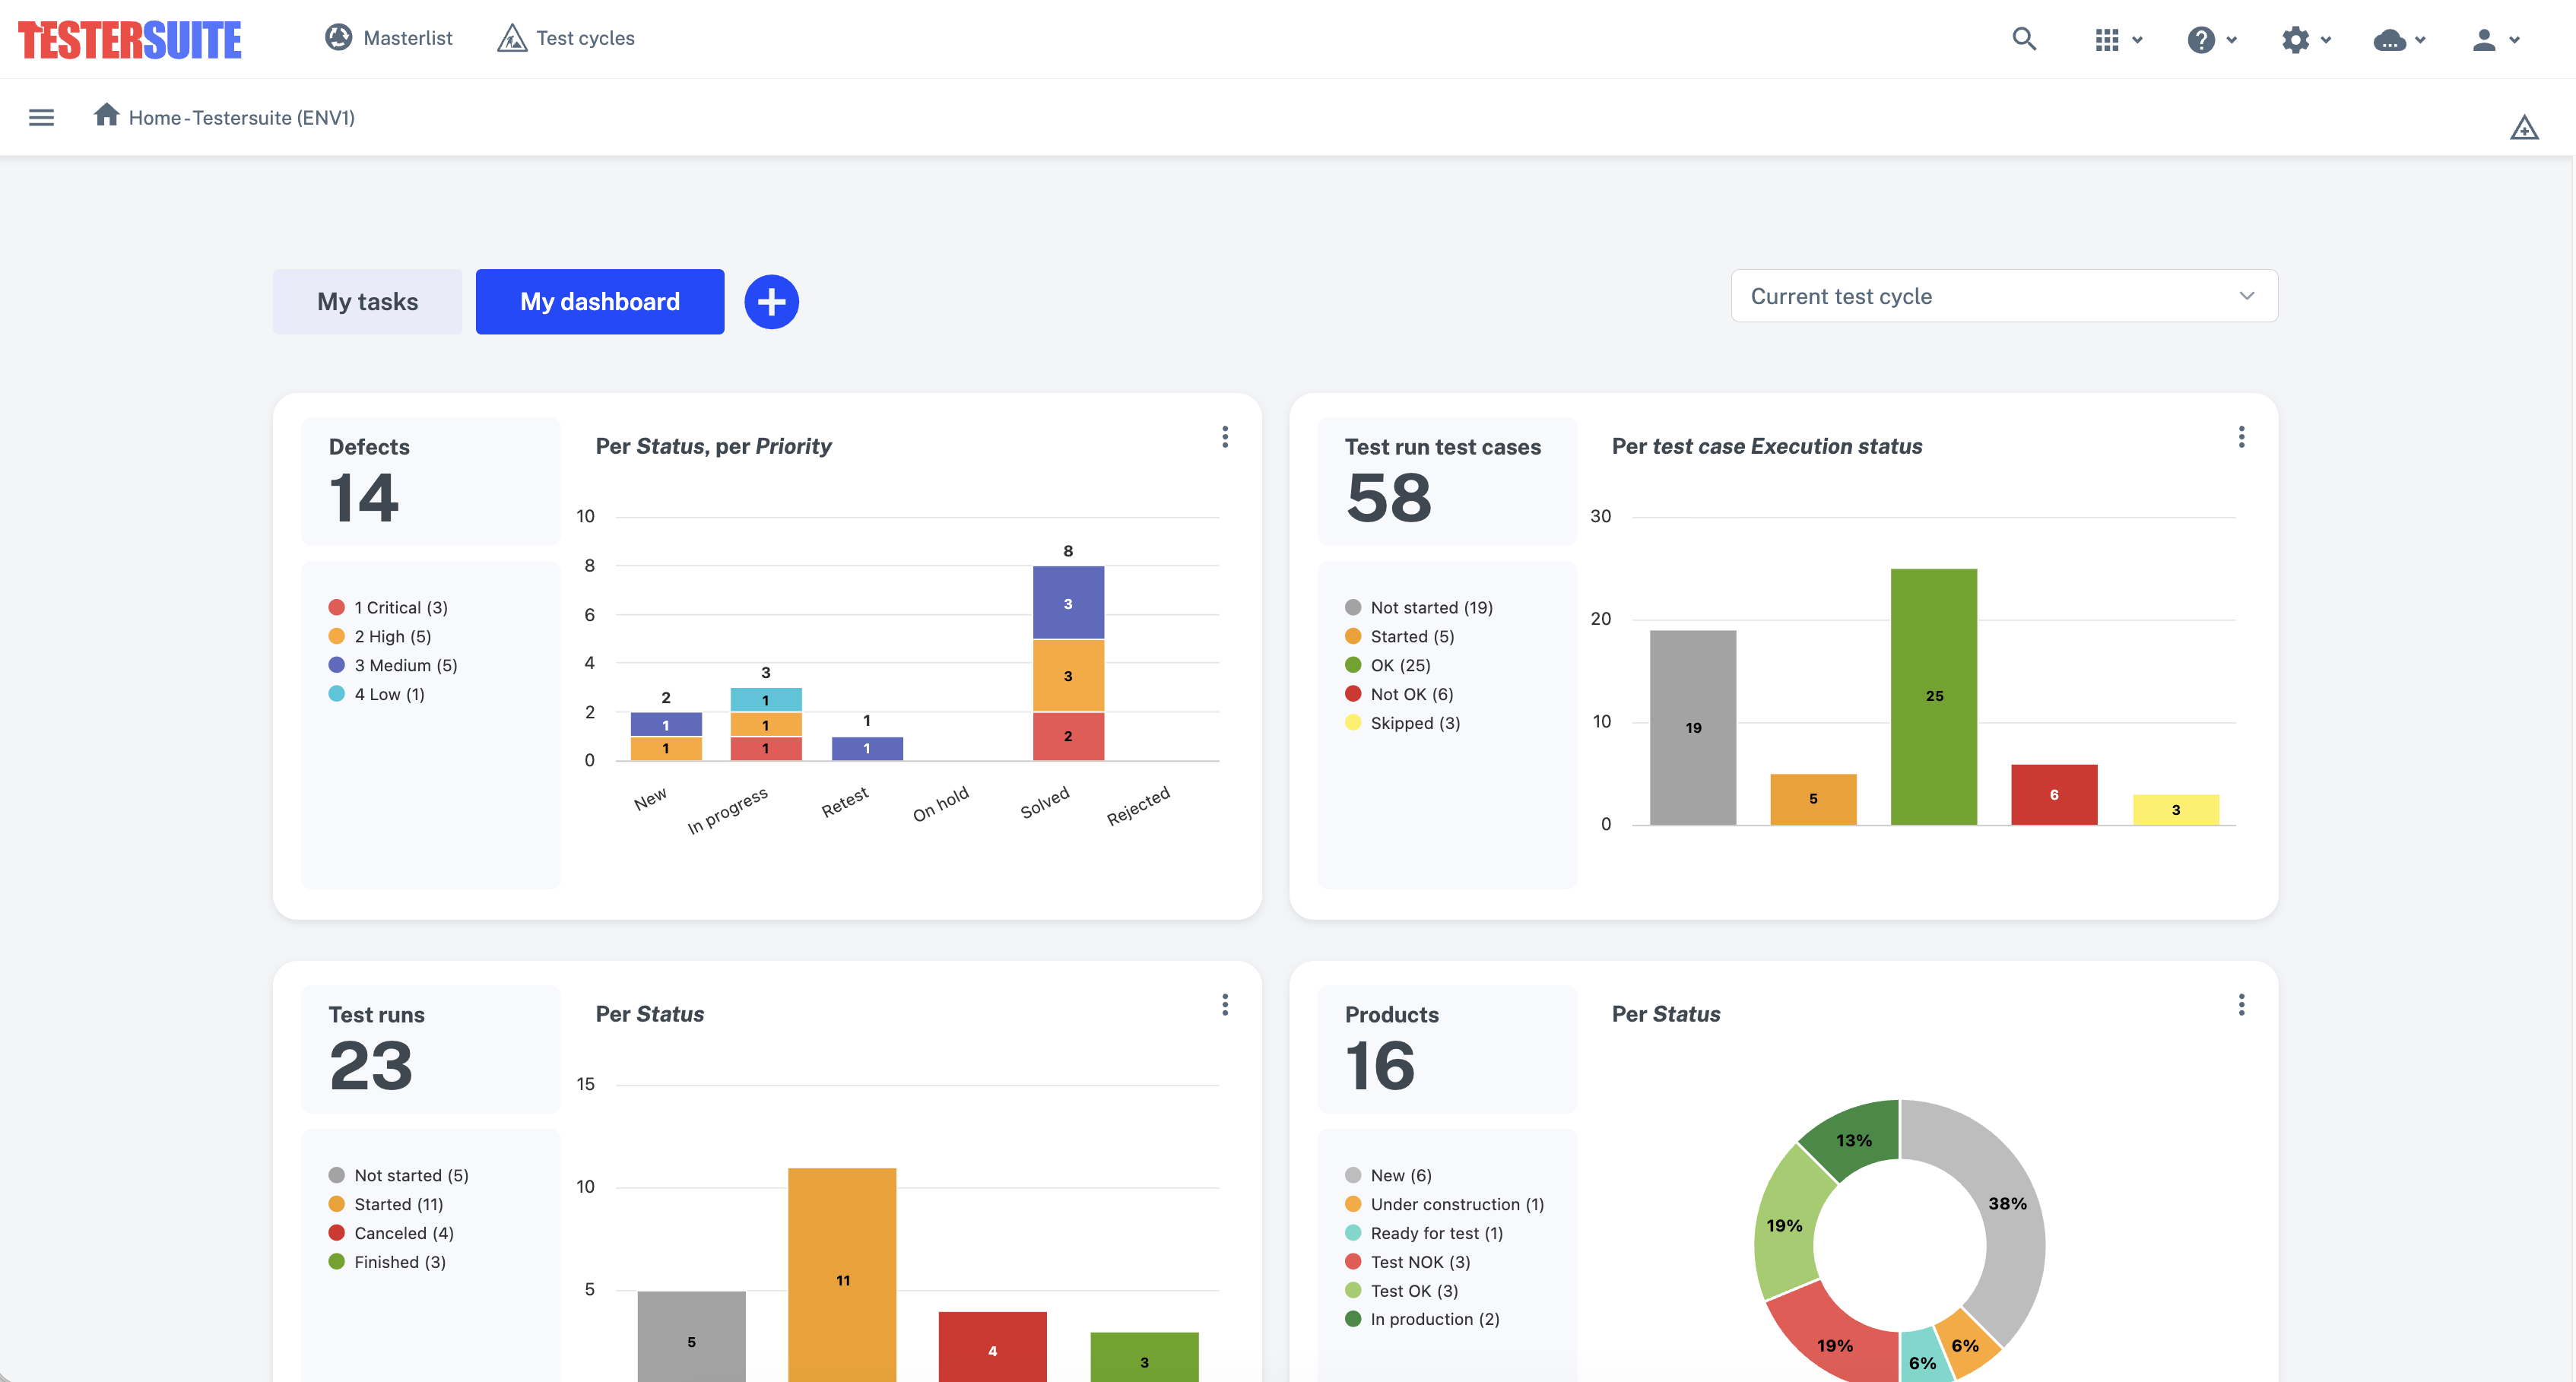Click the test cycle triangle icon at right

2524,128
